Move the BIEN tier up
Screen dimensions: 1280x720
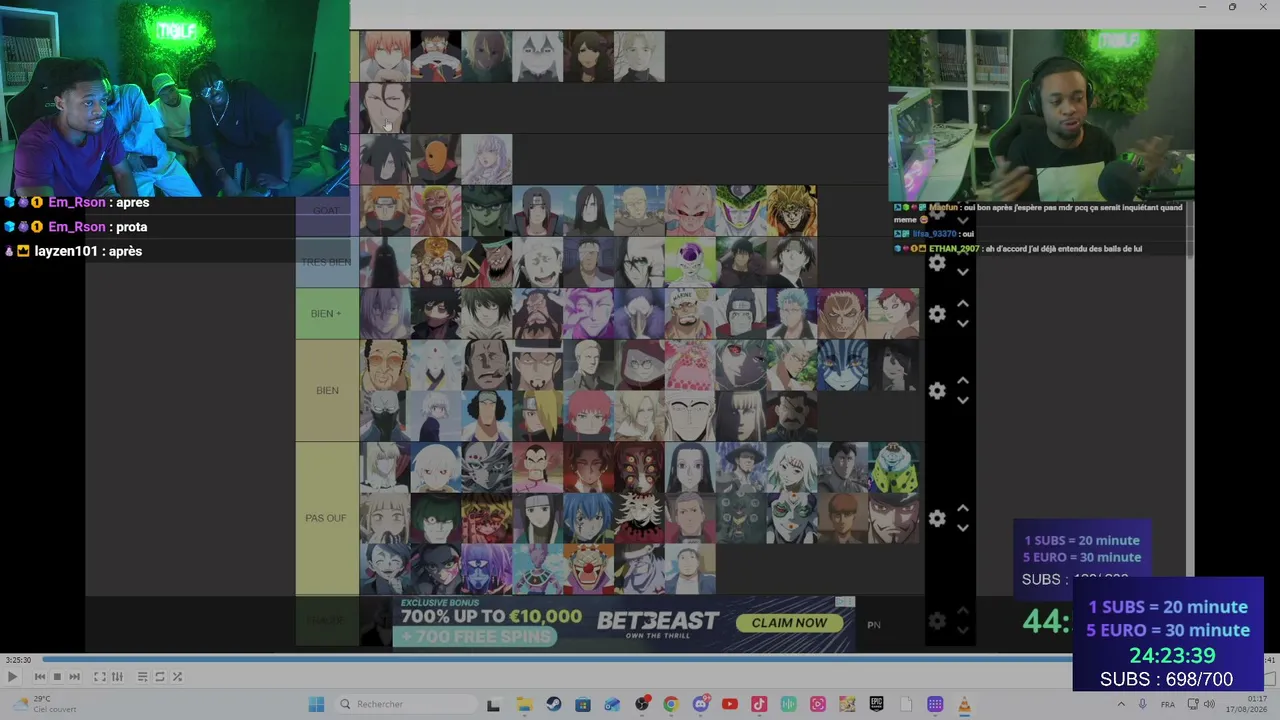pyautogui.click(x=963, y=381)
